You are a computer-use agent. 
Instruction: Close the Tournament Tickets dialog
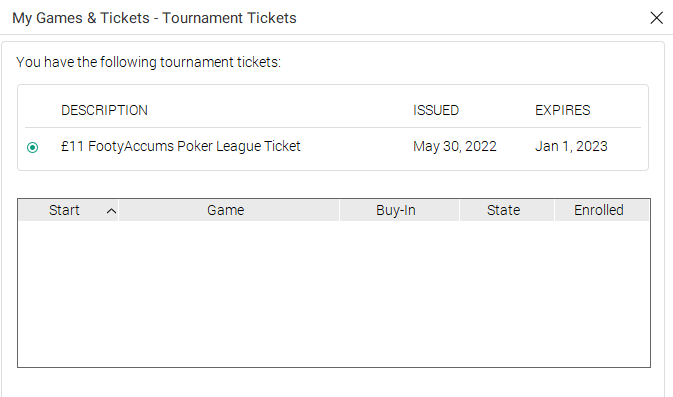click(656, 18)
